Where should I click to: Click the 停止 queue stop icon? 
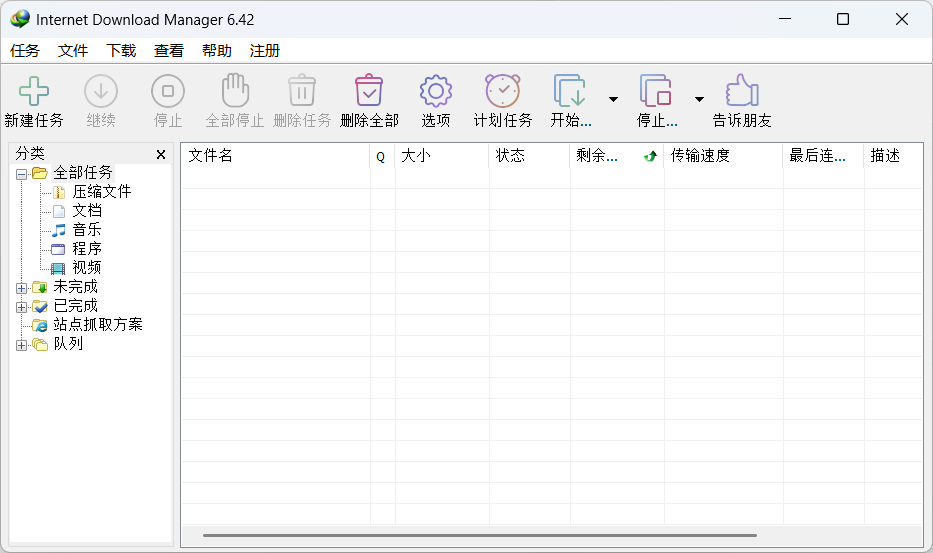point(656,92)
